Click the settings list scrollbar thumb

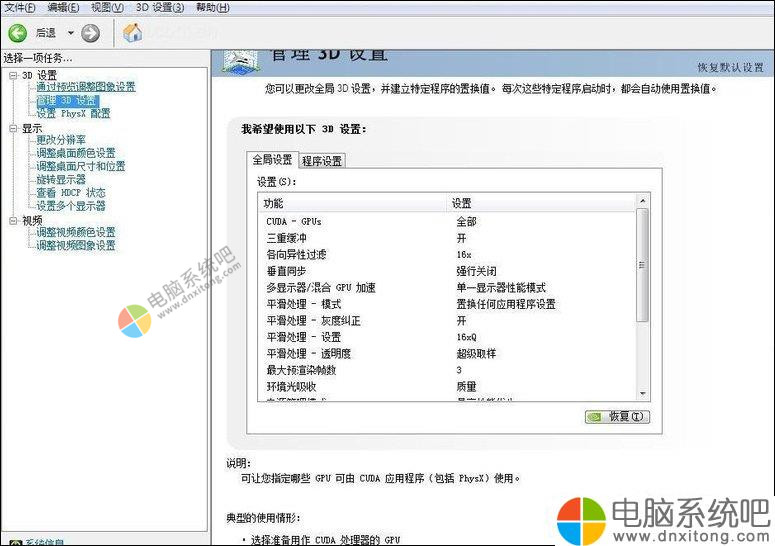click(x=643, y=265)
